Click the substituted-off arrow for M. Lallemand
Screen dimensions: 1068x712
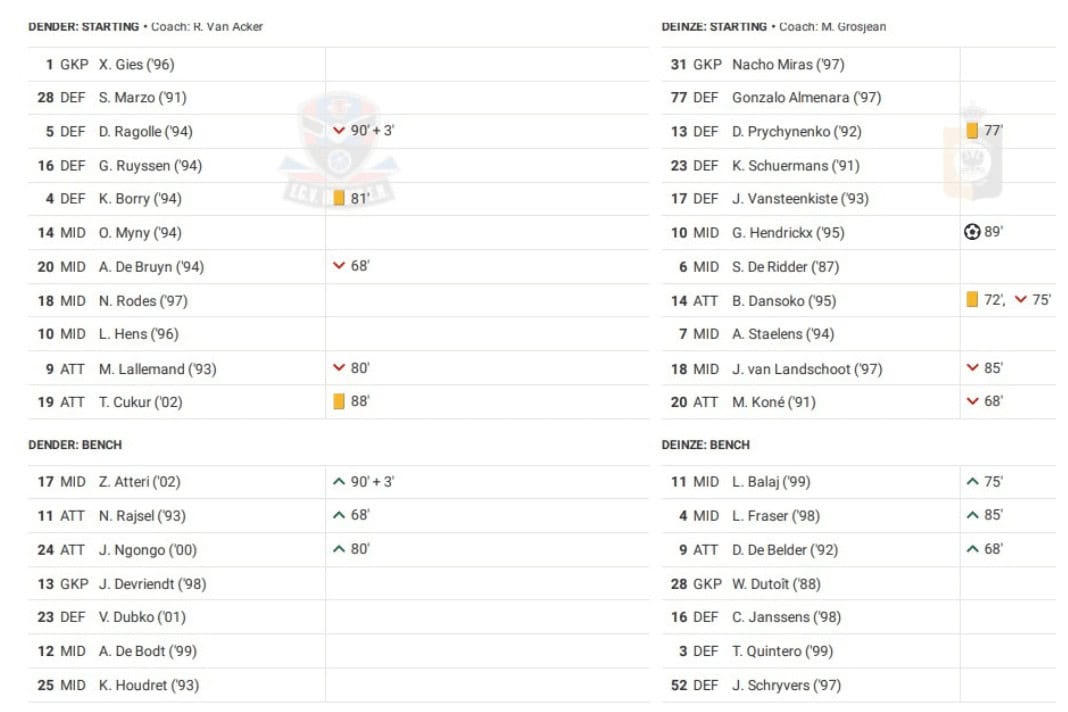pyautogui.click(x=339, y=368)
